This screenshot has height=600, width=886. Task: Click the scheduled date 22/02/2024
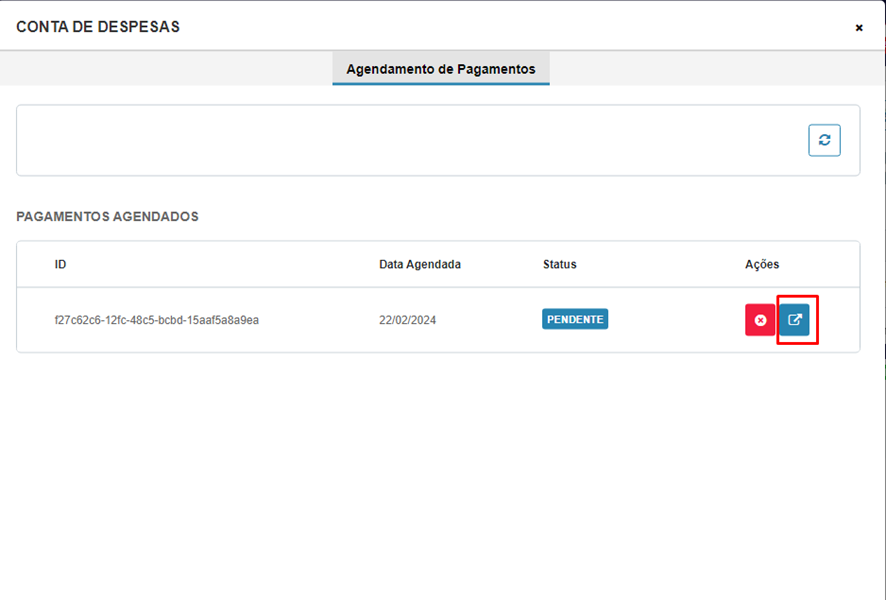point(407,320)
